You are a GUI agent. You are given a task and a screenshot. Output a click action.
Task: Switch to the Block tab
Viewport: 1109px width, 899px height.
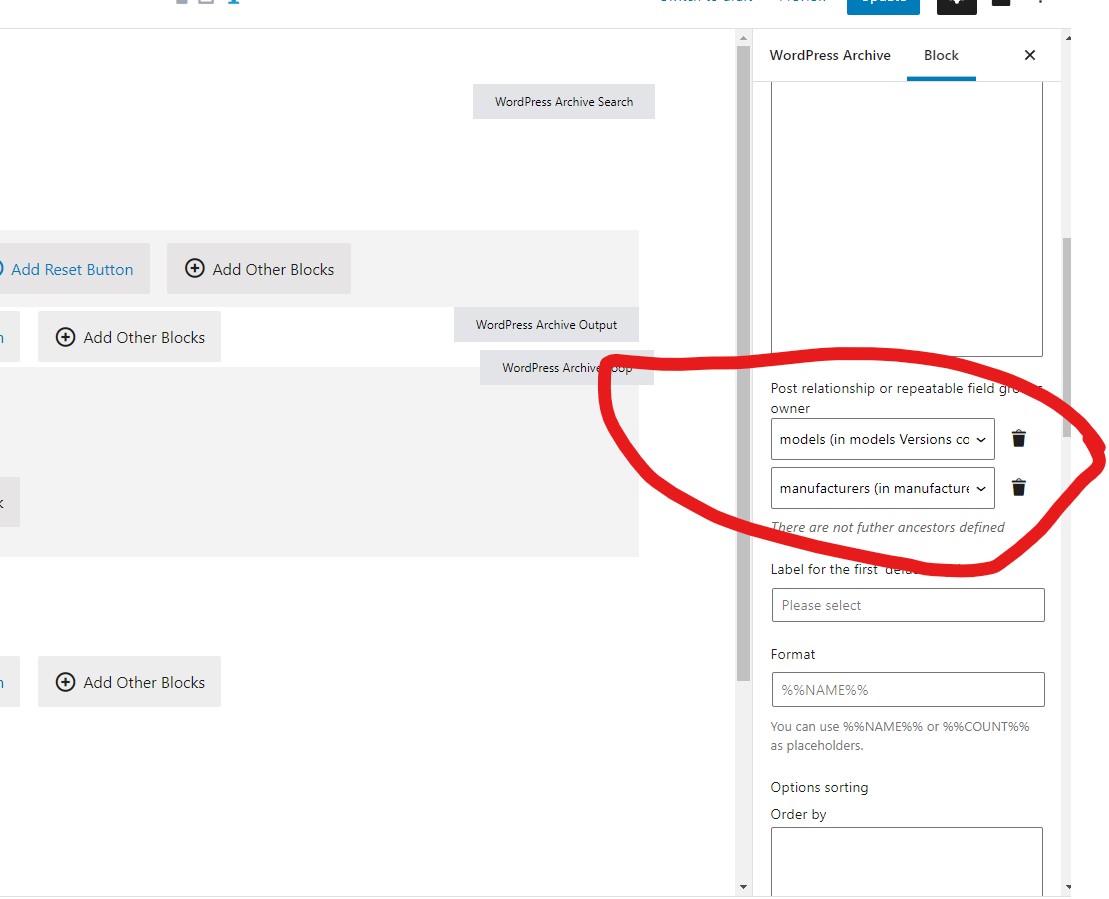click(941, 55)
